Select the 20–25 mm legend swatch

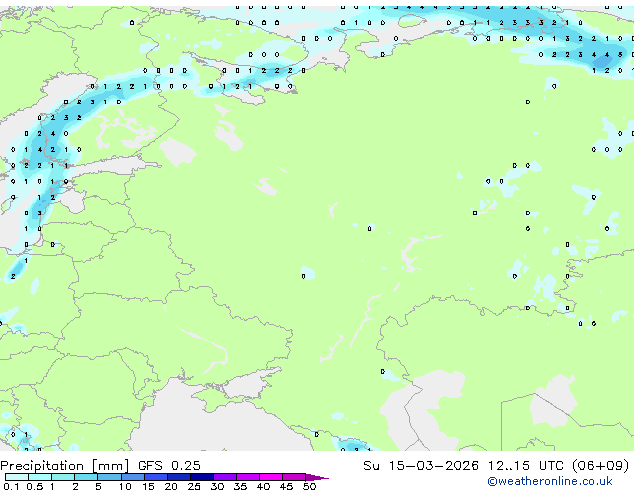[179, 477]
